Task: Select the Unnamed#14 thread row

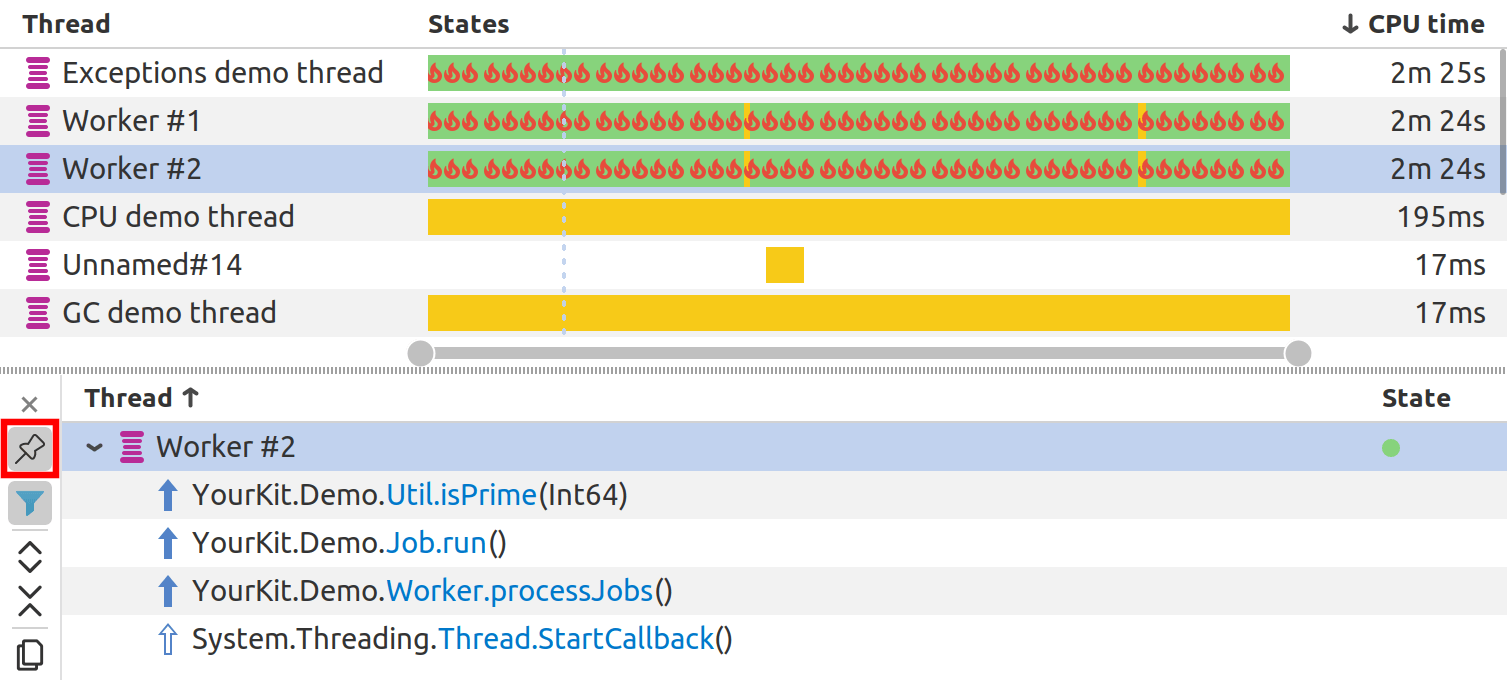Action: coord(750,265)
